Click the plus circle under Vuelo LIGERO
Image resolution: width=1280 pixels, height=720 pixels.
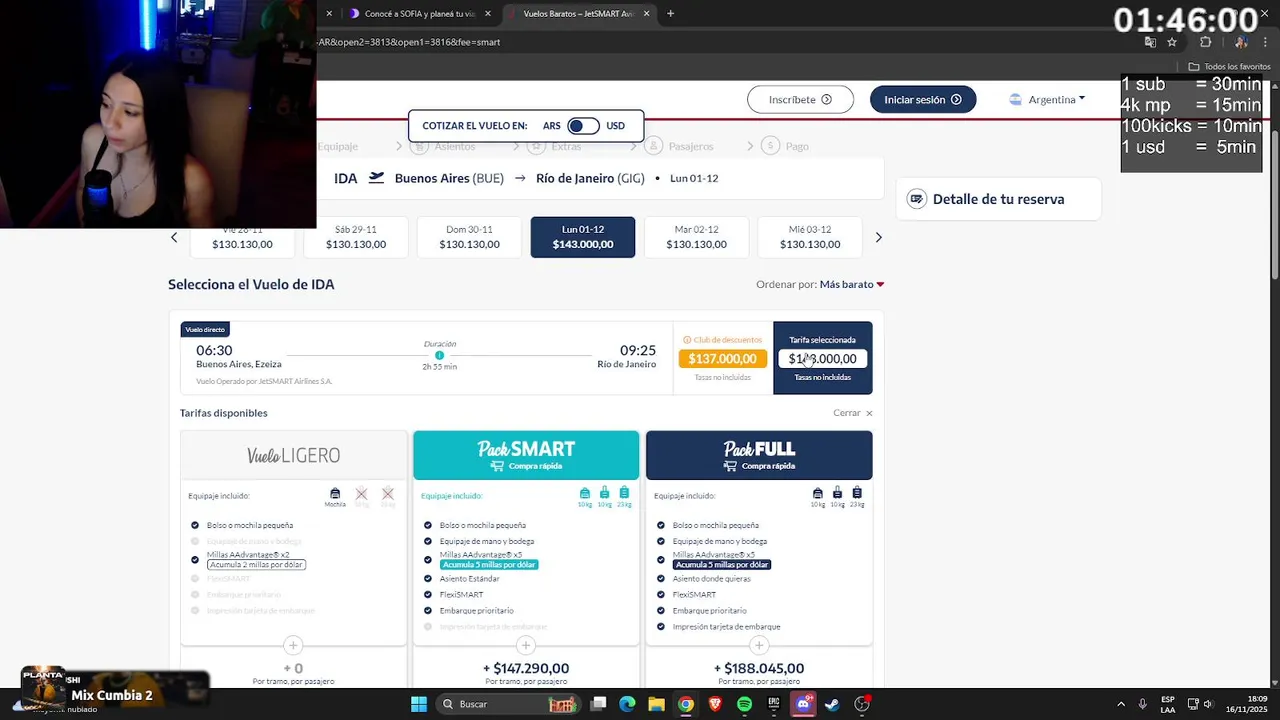pos(293,645)
